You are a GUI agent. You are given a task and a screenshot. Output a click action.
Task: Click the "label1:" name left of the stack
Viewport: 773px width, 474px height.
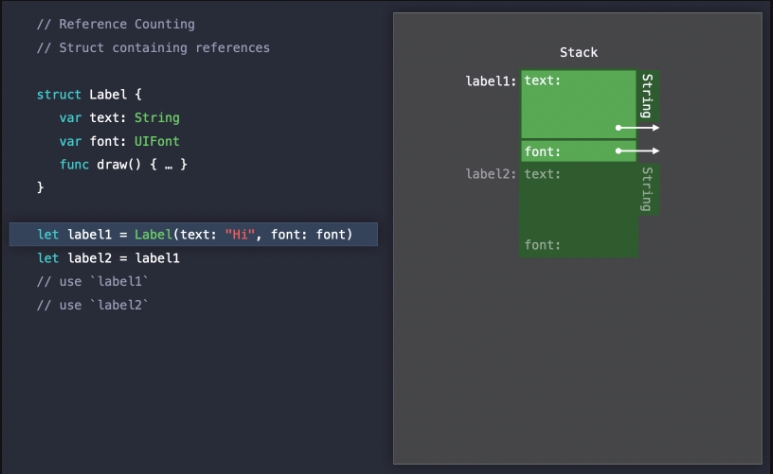click(491, 81)
